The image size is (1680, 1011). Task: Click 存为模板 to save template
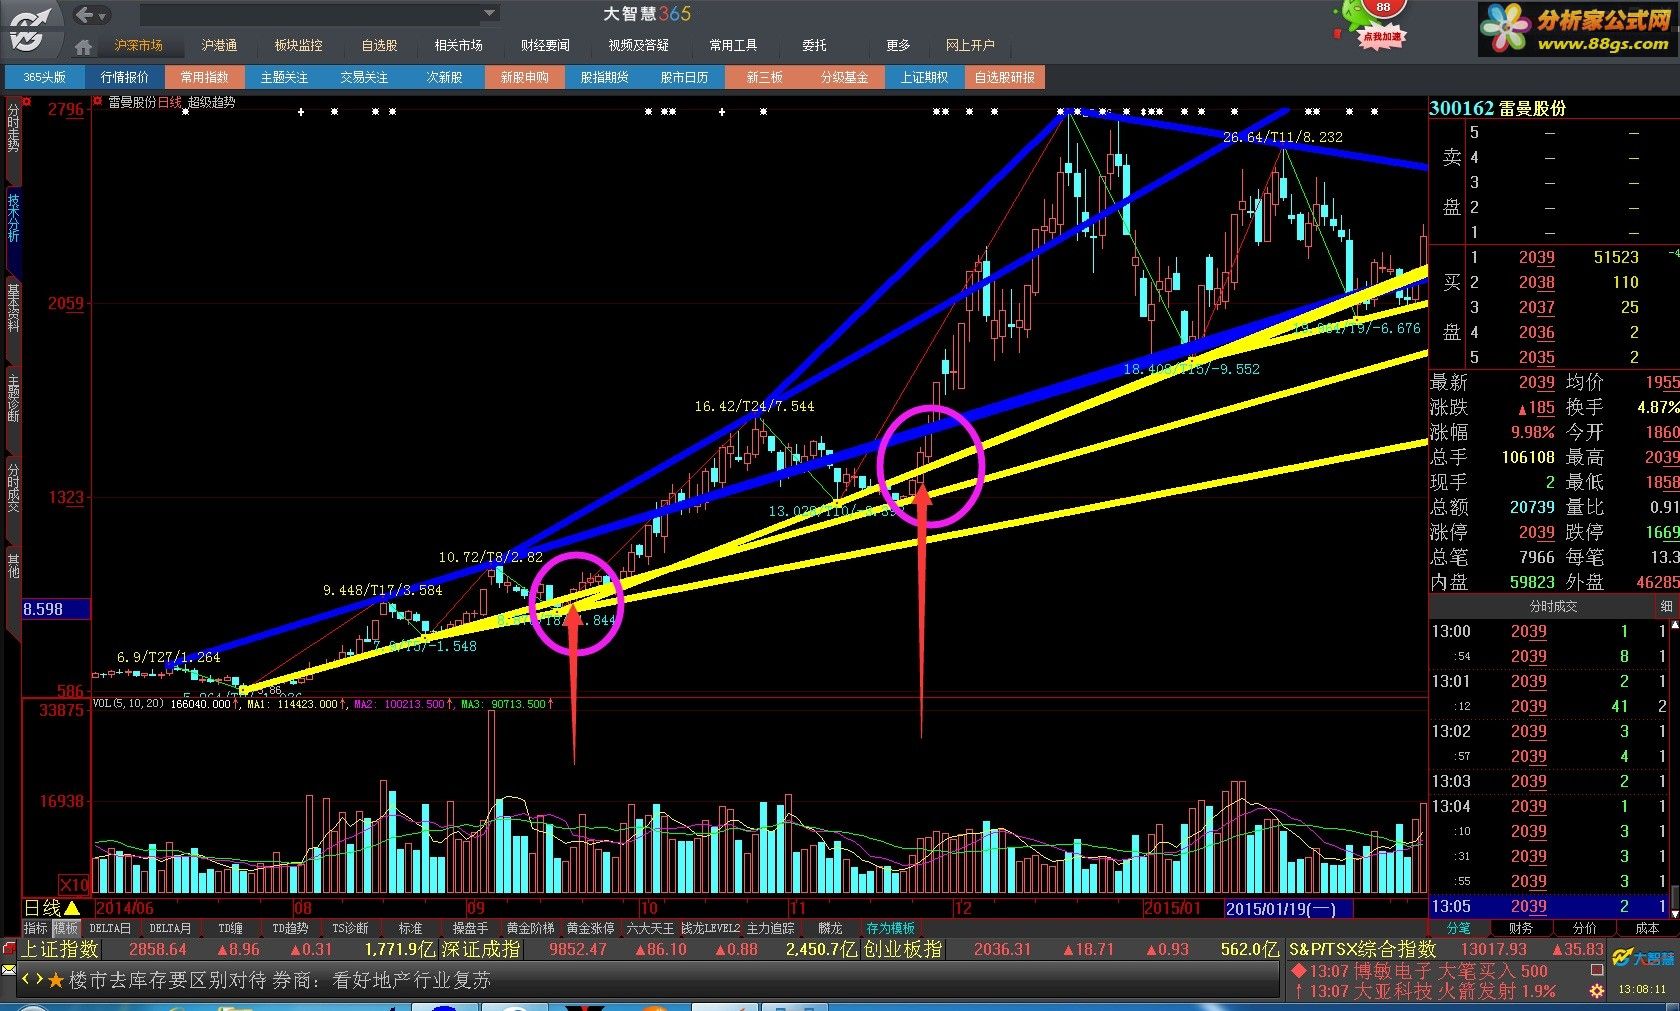click(x=890, y=928)
